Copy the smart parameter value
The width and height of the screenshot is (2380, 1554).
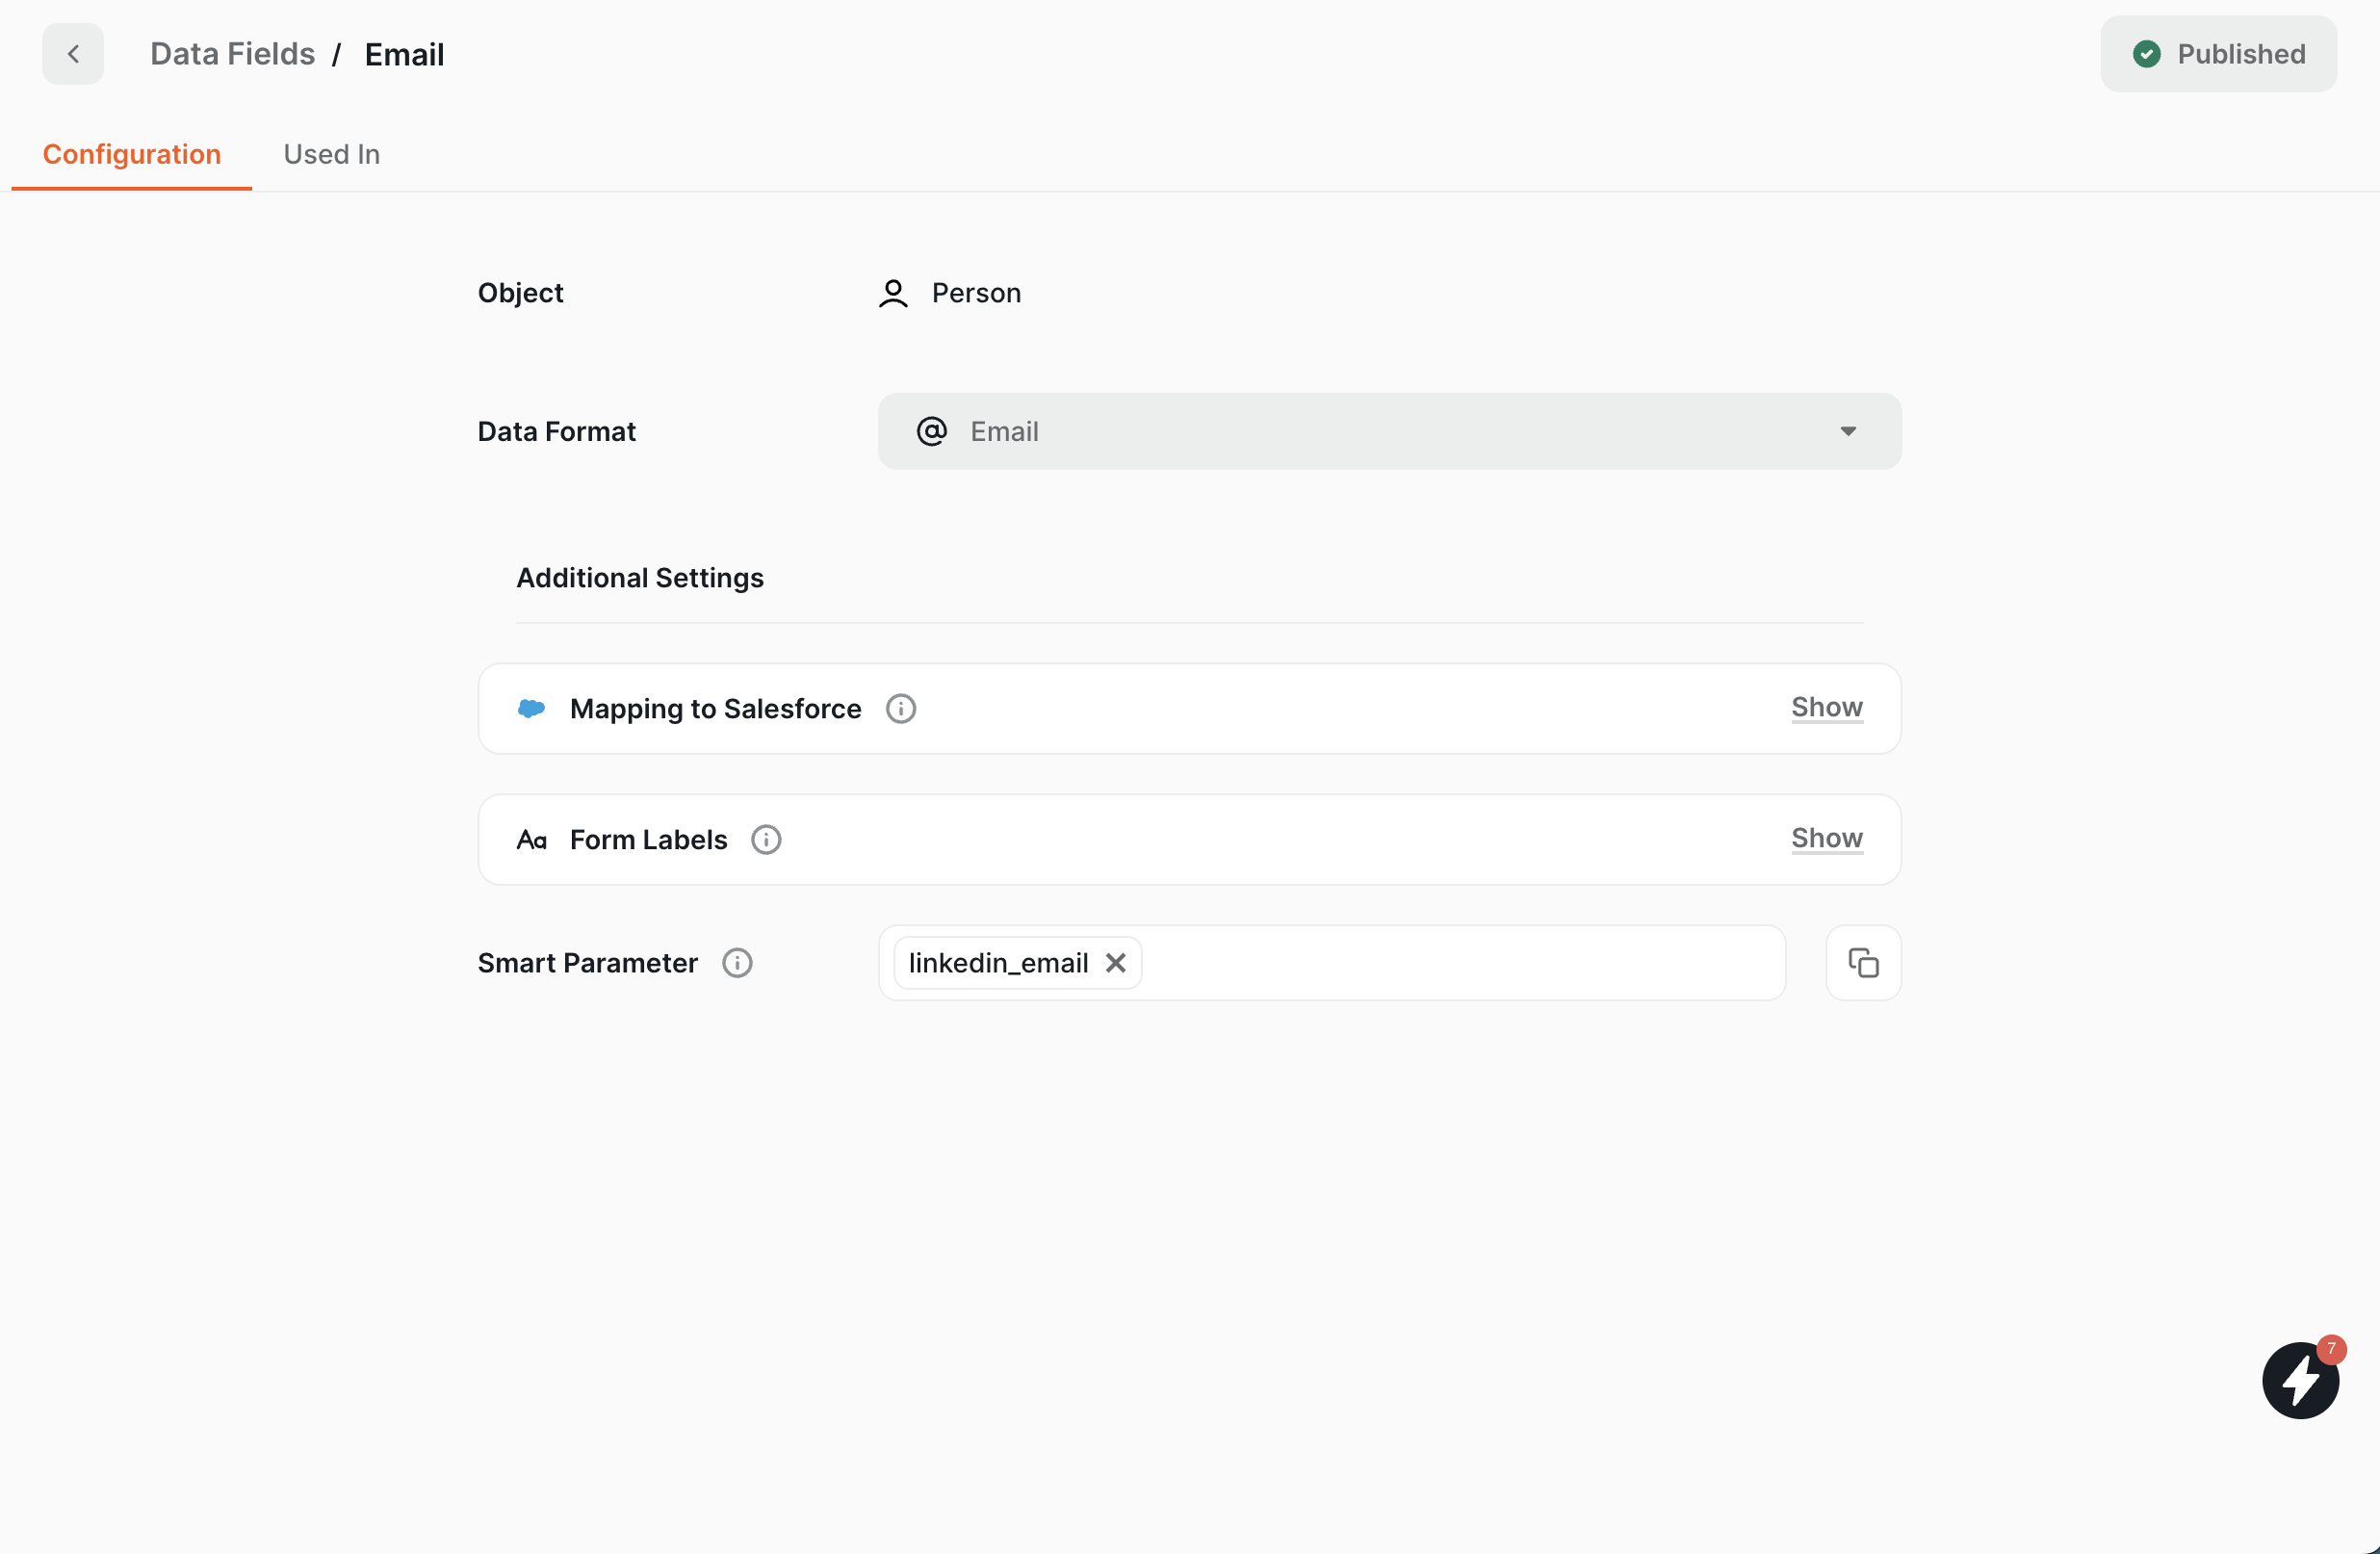[x=1862, y=963]
